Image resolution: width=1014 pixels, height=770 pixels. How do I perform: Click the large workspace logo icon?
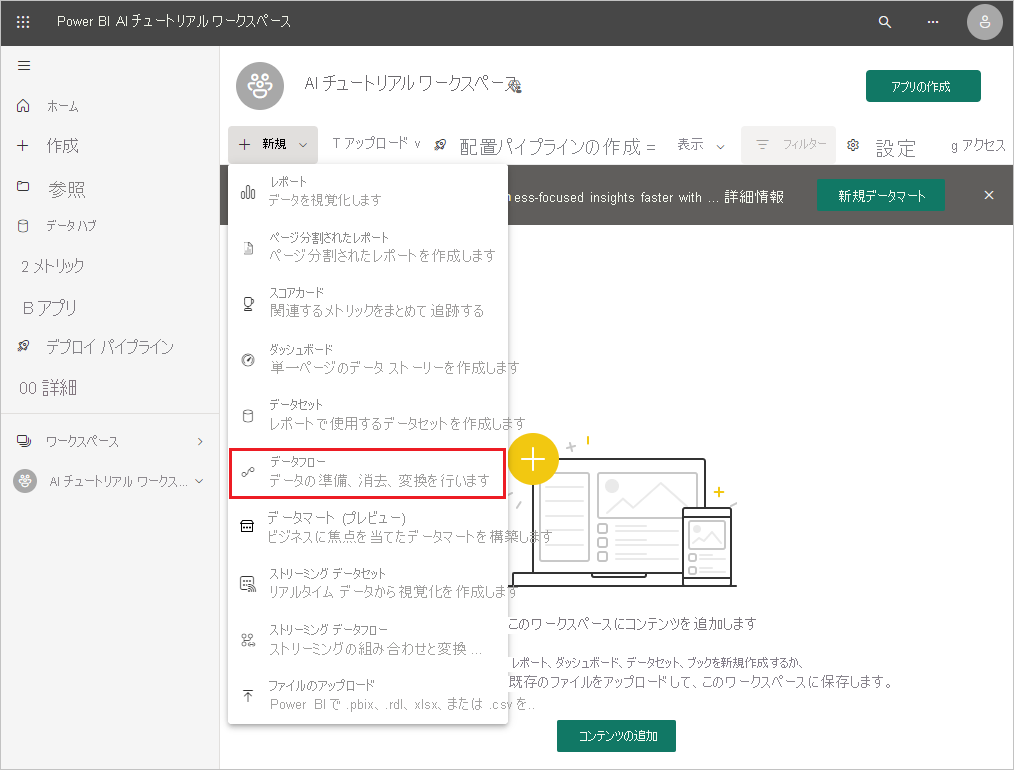pos(260,86)
